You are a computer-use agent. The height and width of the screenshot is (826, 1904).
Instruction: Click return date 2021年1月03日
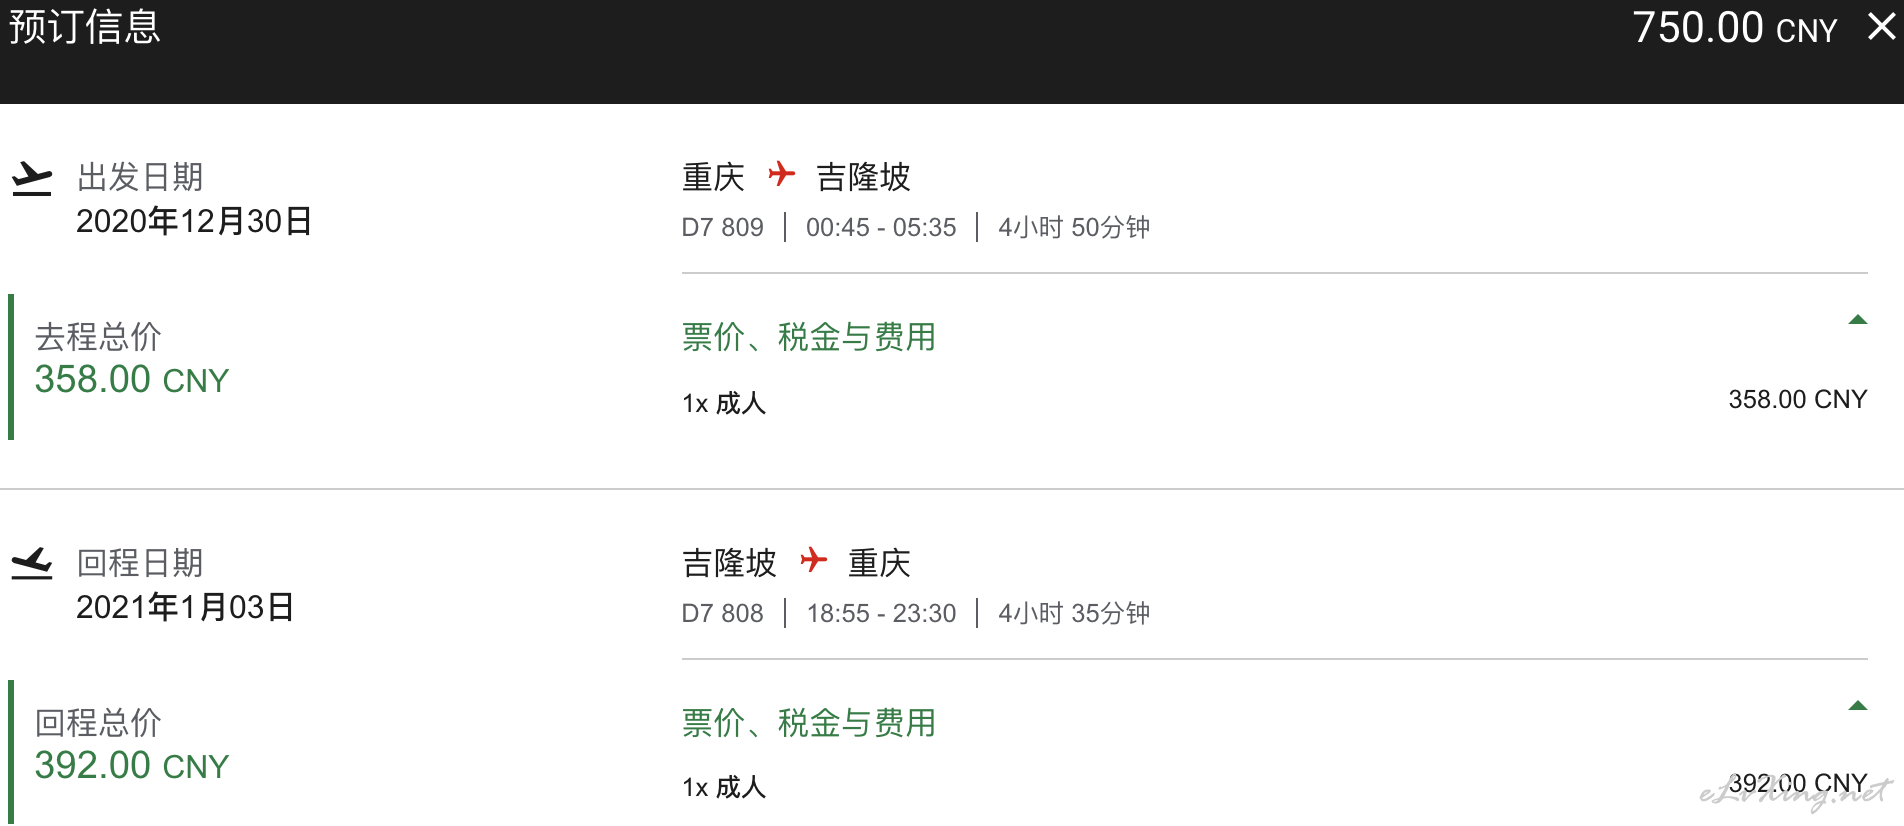pyautogui.click(x=185, y=607)
